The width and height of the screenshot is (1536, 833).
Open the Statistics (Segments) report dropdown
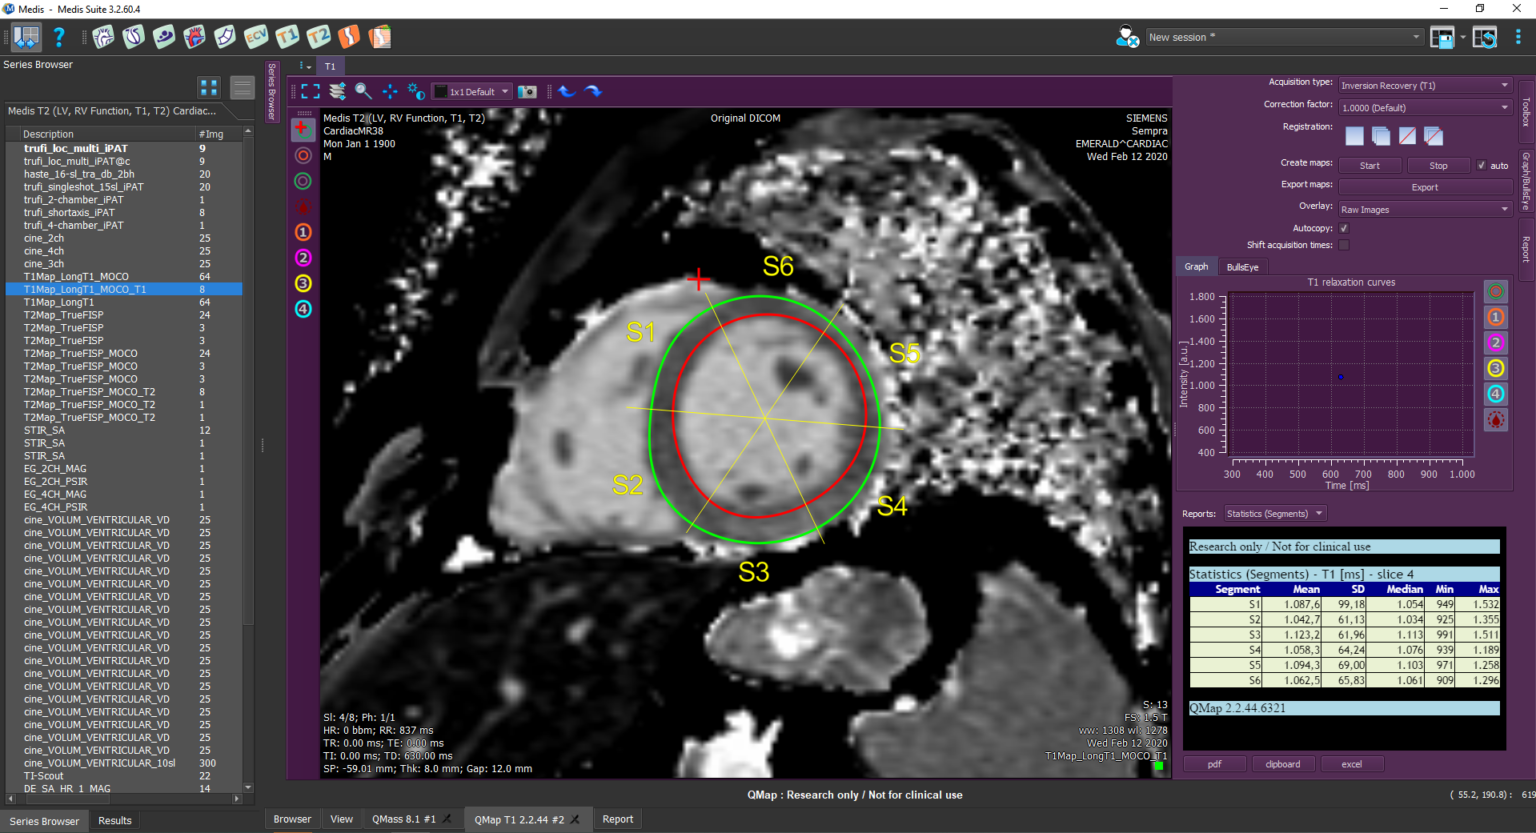click(1275, 513)
